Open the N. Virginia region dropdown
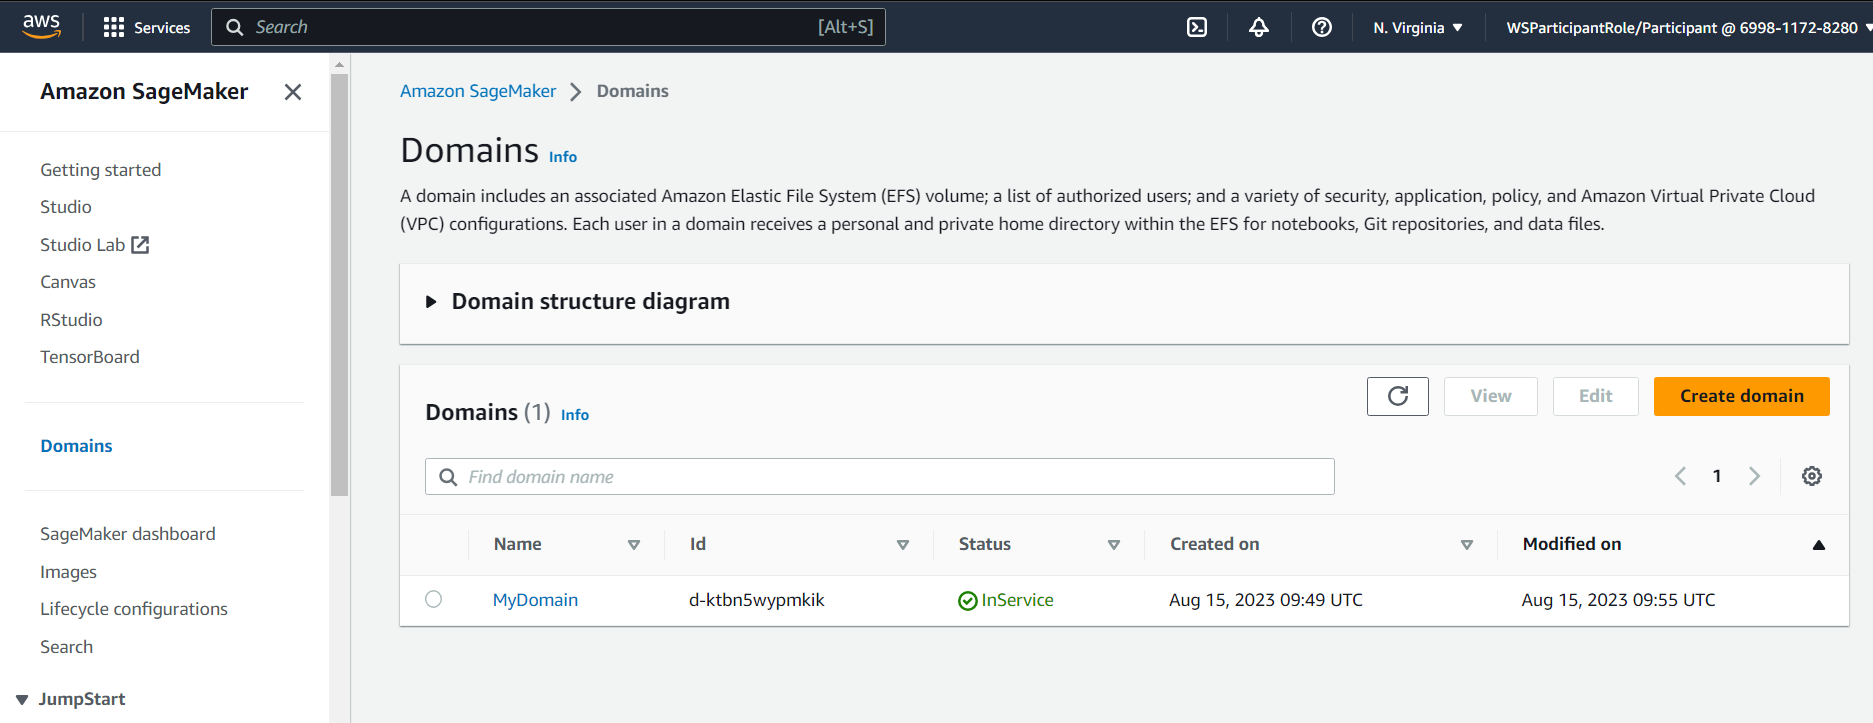The width and height of the screenshot is (1873, 723). click(1417, 27)
